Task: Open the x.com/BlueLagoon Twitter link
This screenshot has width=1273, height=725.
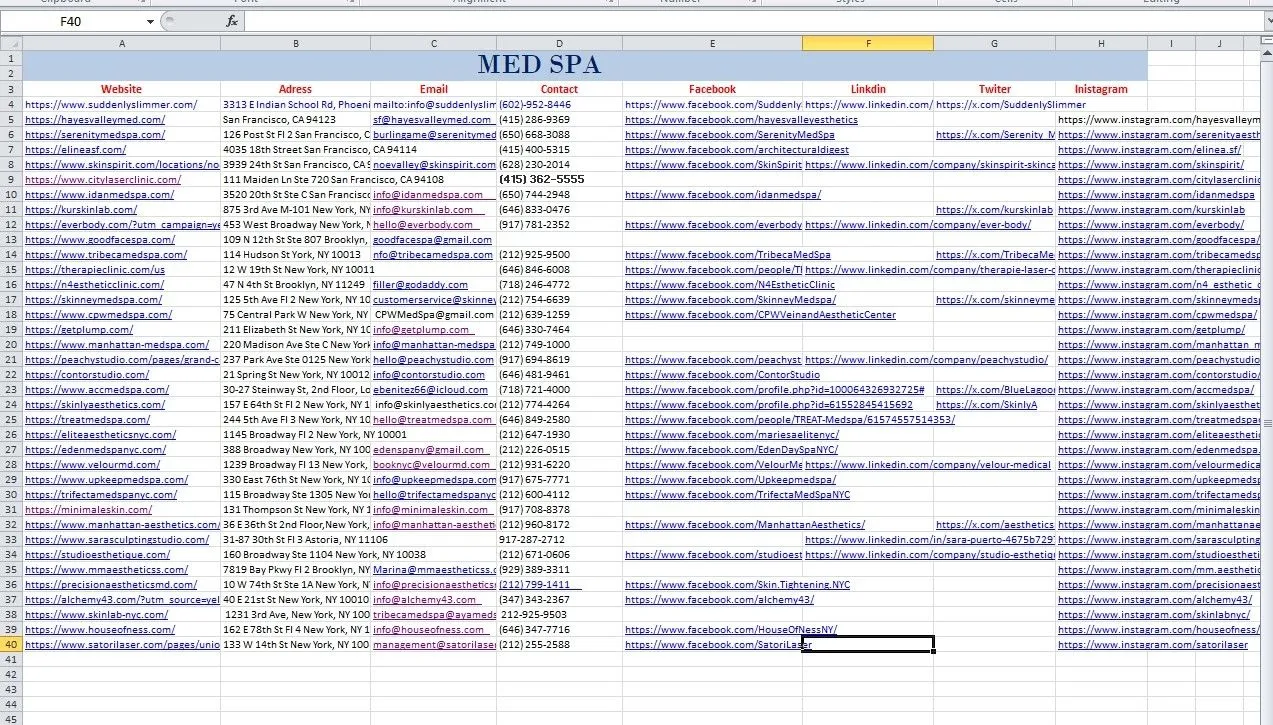Action: click(x=995, y=389)
